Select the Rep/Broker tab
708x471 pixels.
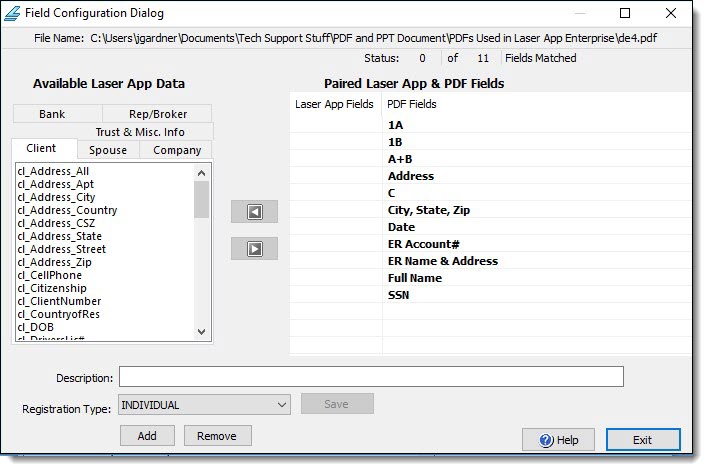pos(158,114)
